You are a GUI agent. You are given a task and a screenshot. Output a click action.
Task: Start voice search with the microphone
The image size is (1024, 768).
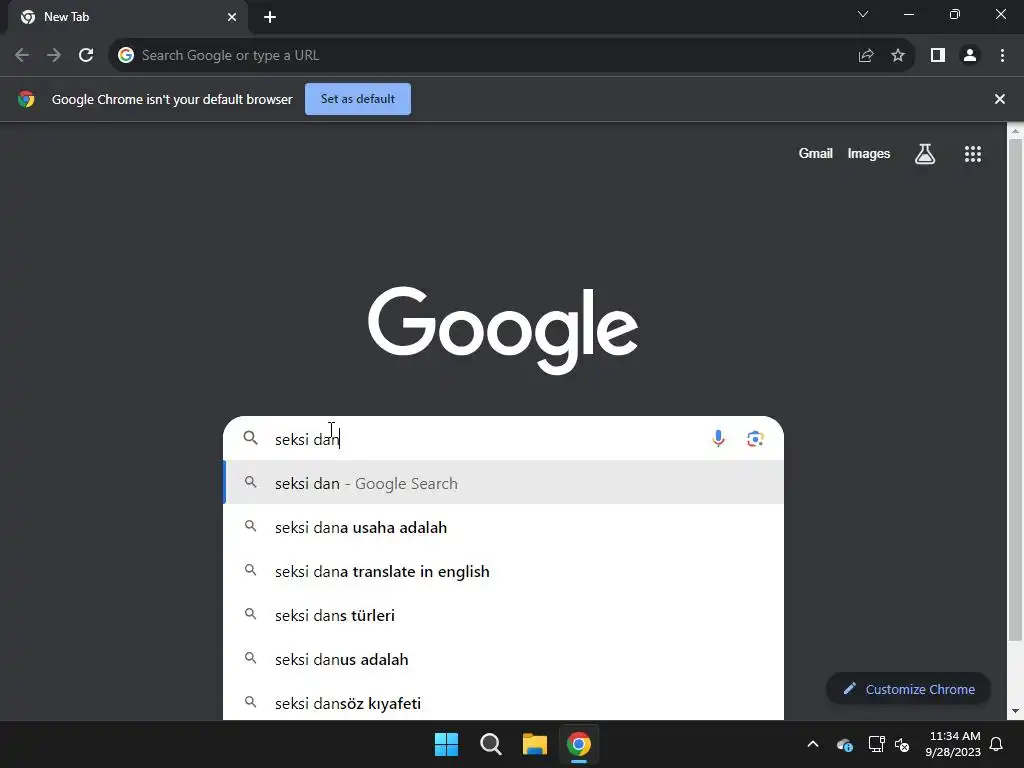(x=718, y=438)
